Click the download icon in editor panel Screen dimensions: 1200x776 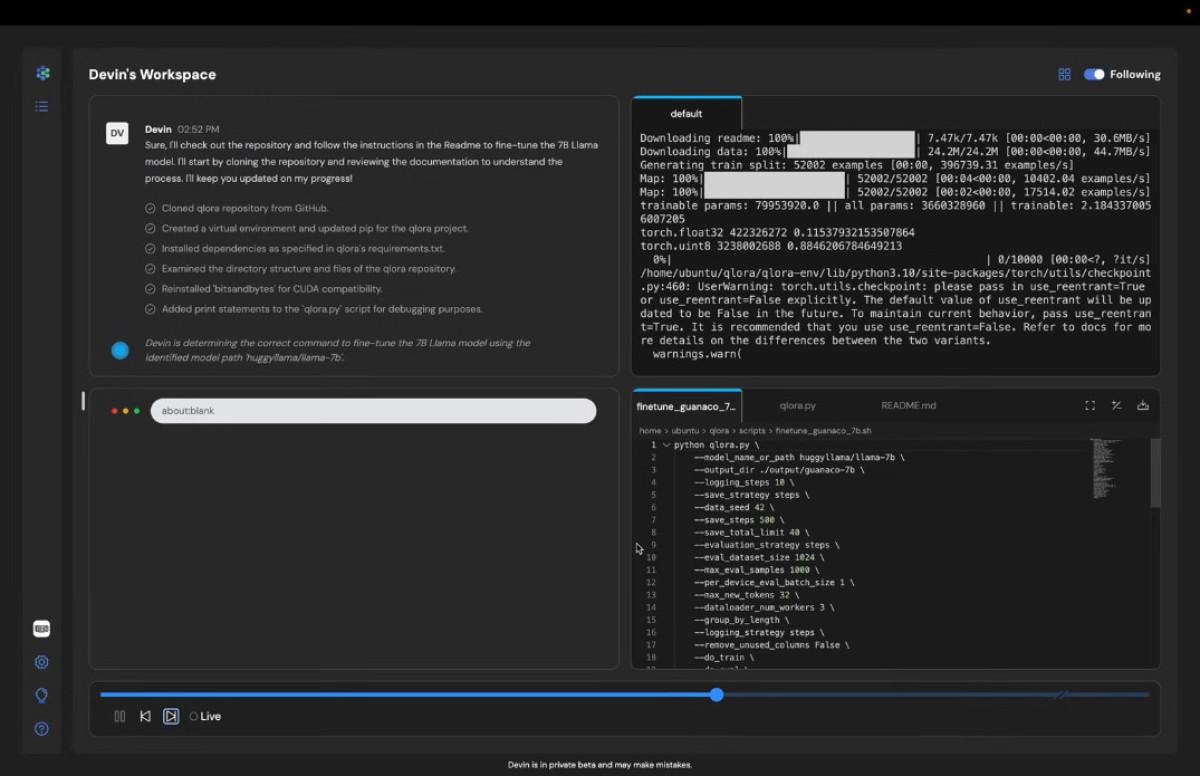coord(1143,406)
